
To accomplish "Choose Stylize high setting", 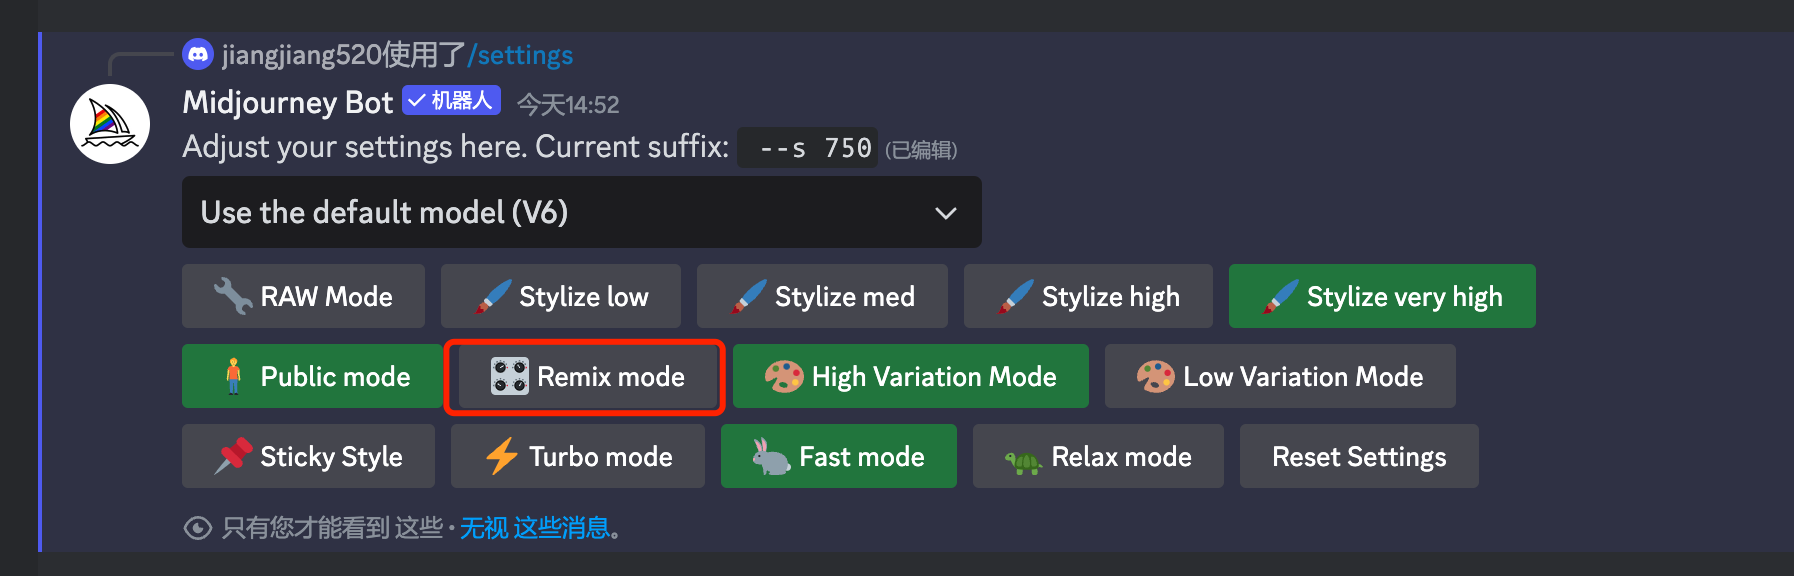I will pyautogui.click(x=1088, y=296).
